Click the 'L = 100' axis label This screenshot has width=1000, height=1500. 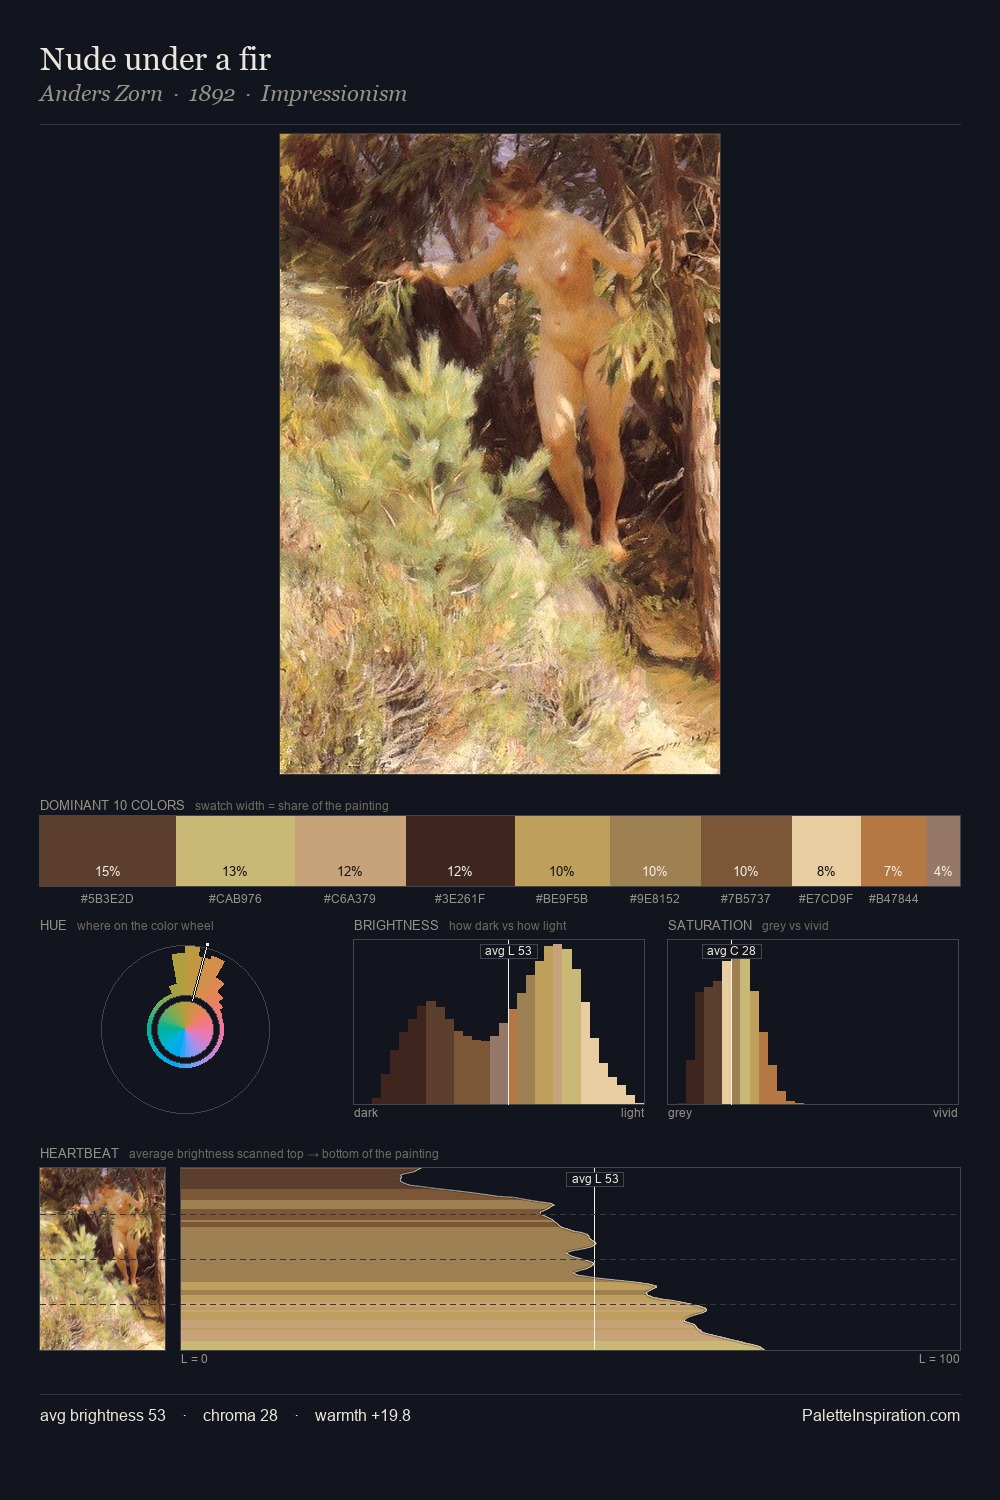[939, 1359]
